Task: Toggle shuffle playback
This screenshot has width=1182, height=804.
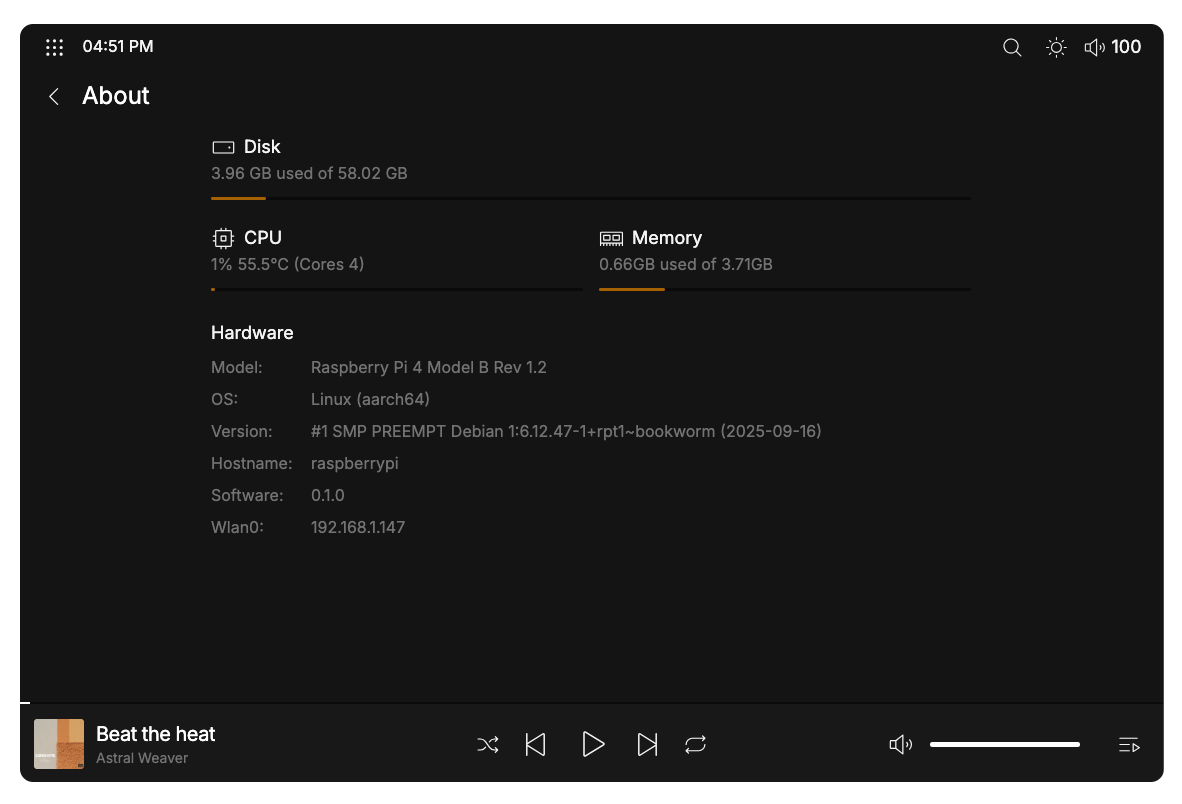Action: pos(488,744)
